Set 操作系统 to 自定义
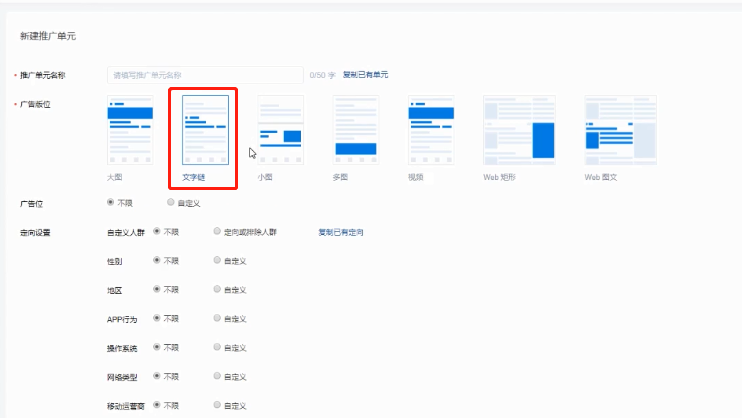 pyautogui.click(x=217, y=347)
